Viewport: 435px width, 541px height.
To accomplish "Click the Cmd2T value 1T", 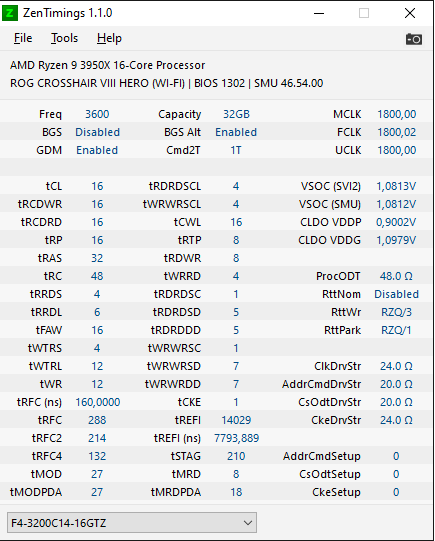I will pyautogui.click(x=236, y=150).
